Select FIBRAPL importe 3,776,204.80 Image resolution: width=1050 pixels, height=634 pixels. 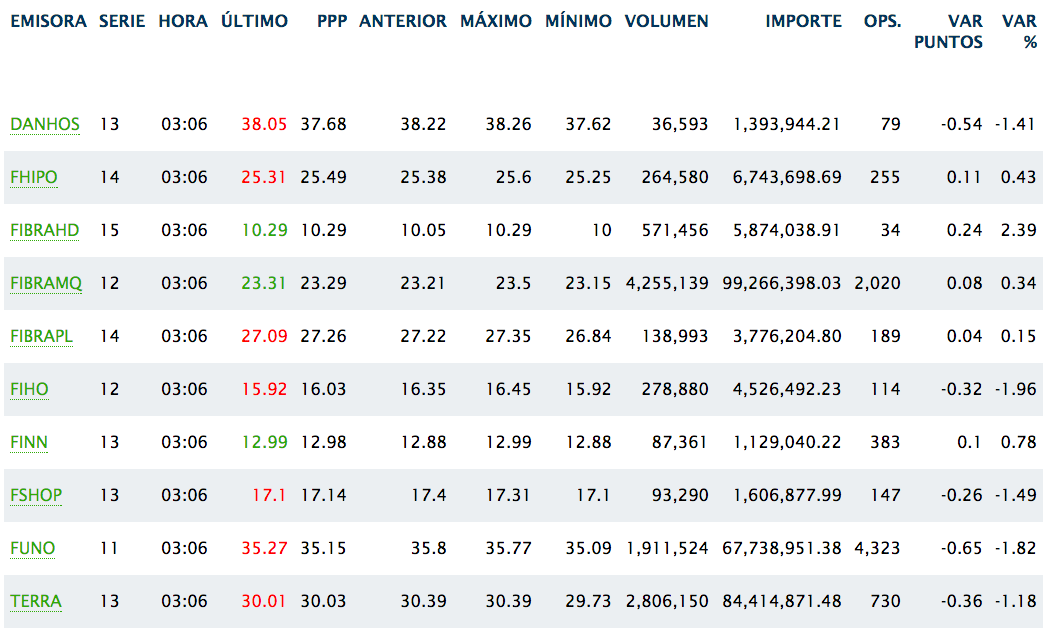pos(787,336)
